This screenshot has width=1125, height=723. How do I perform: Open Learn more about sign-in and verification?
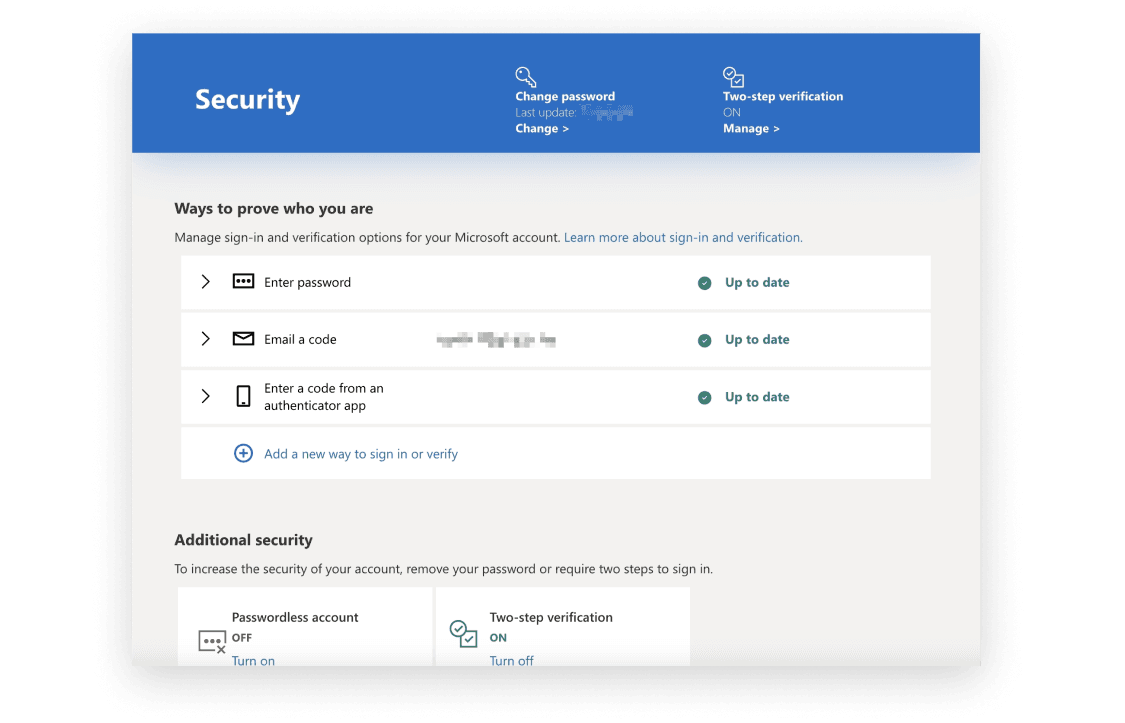[x=683, y=238]
